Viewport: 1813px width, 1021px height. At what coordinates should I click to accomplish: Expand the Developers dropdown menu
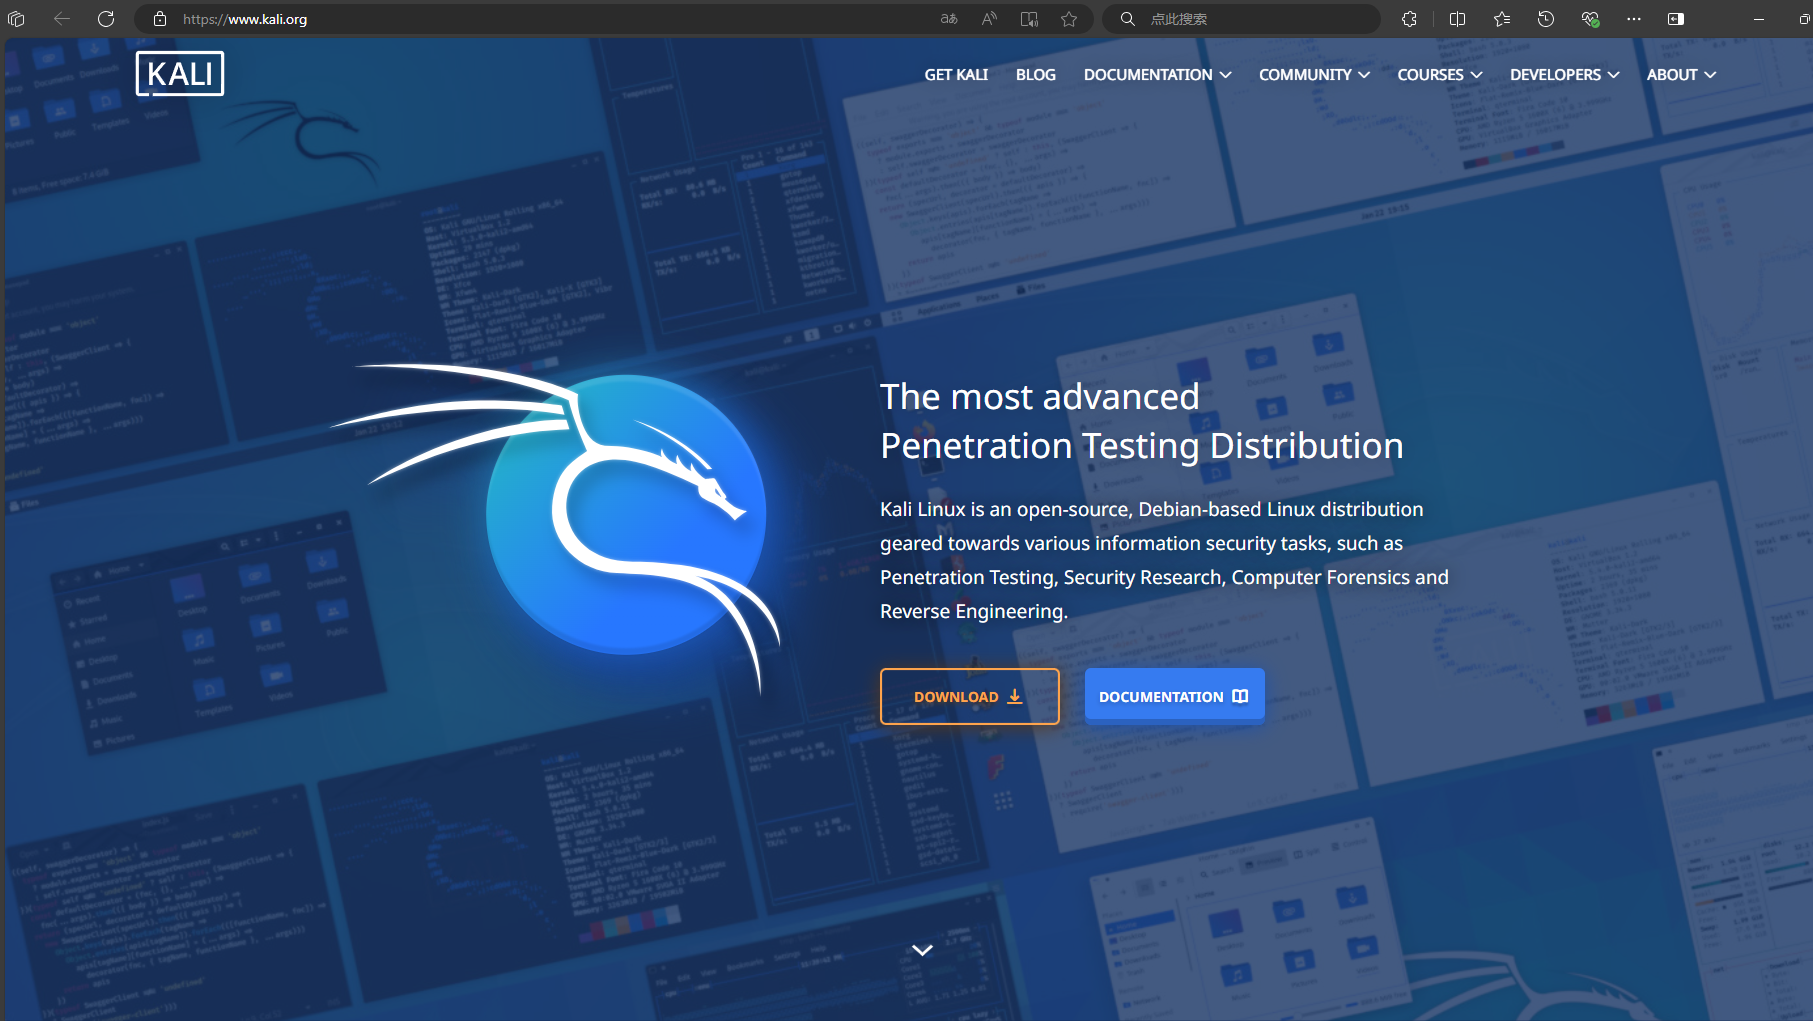point(1564,75)
